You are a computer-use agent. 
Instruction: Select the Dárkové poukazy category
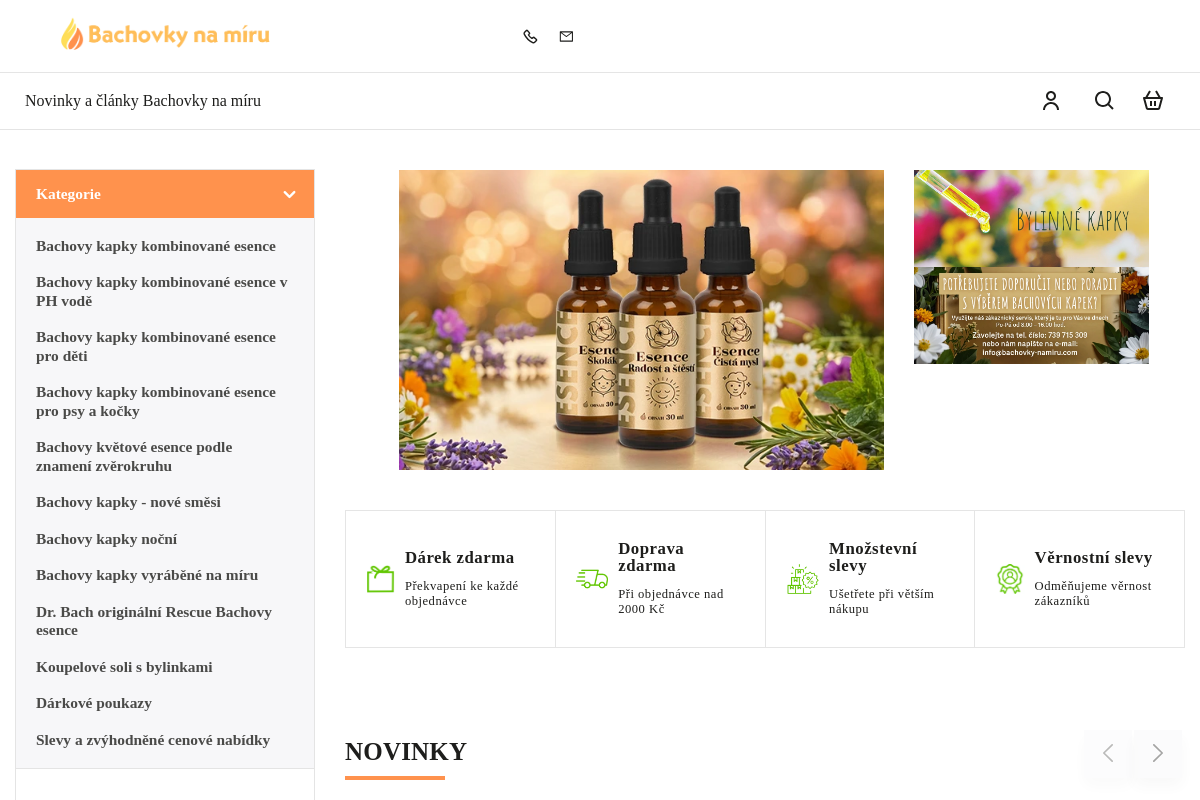(x=94, y=703)
